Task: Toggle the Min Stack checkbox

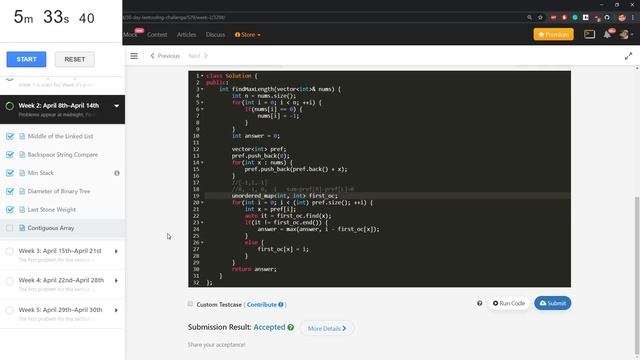Action: (10, 173)
